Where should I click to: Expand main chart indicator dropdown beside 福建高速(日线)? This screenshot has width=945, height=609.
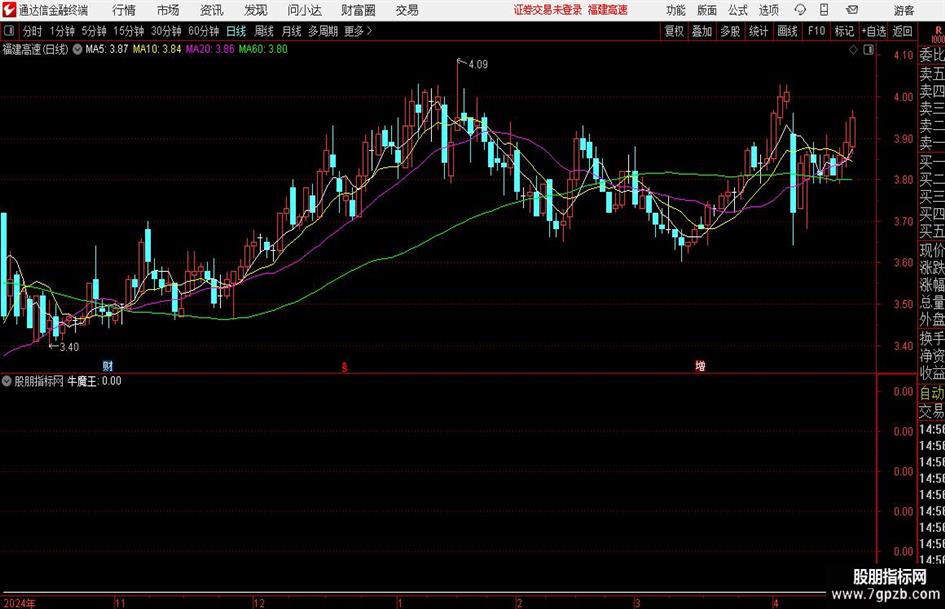coord(77,49)
